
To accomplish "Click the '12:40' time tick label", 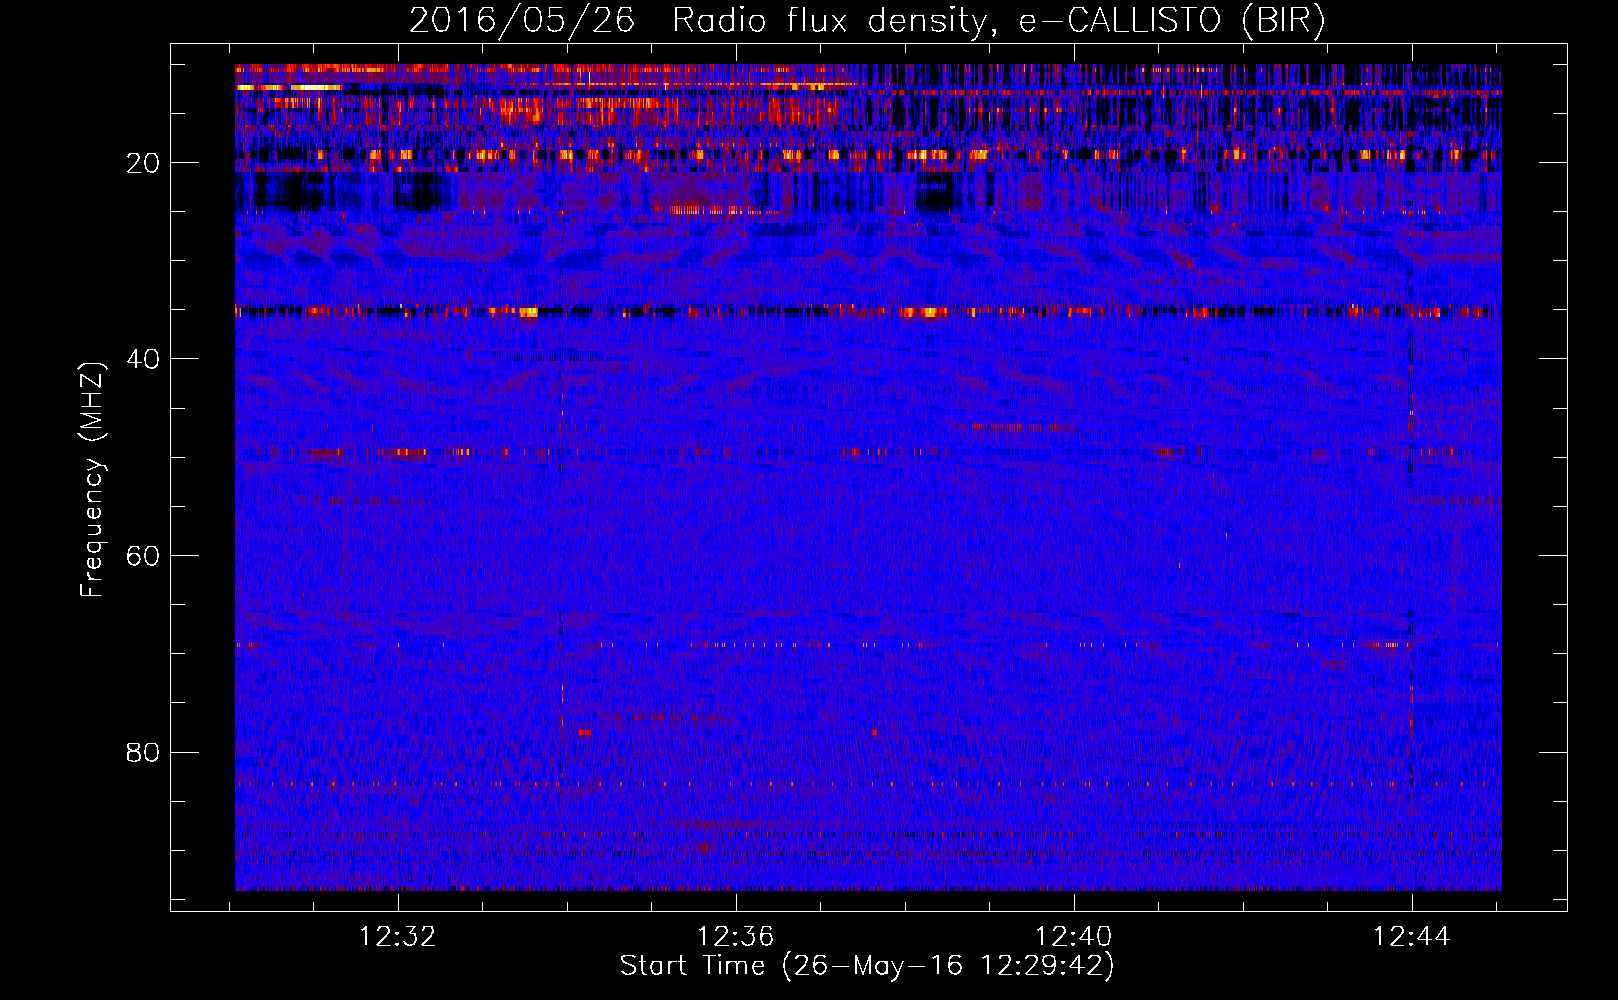I will pos(1073,937).
